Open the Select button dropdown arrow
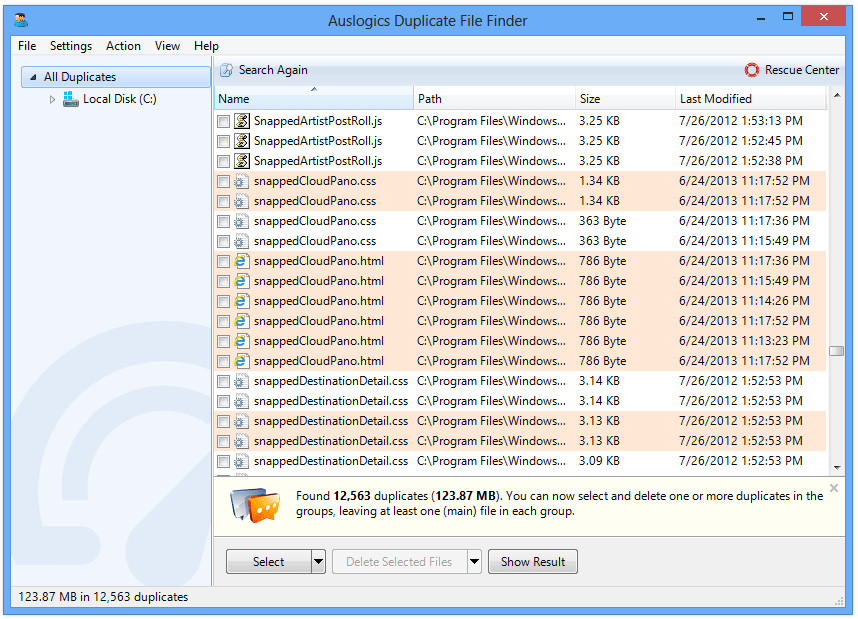The height and width of the screenshot is (619, 858). [318, 562]
